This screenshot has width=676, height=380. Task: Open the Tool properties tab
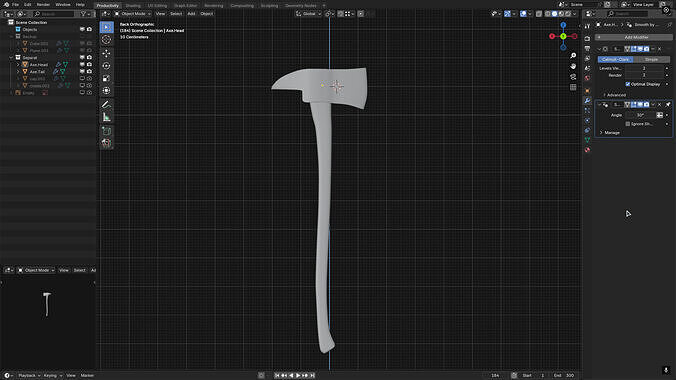(x=587, y=26)
